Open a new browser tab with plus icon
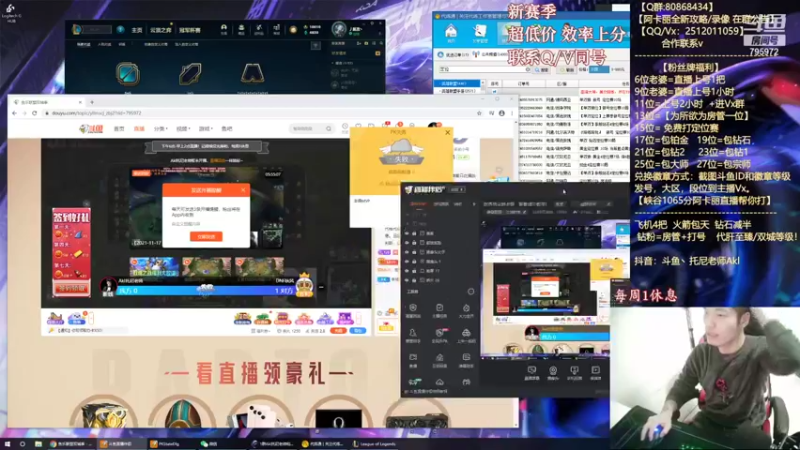 92,102
